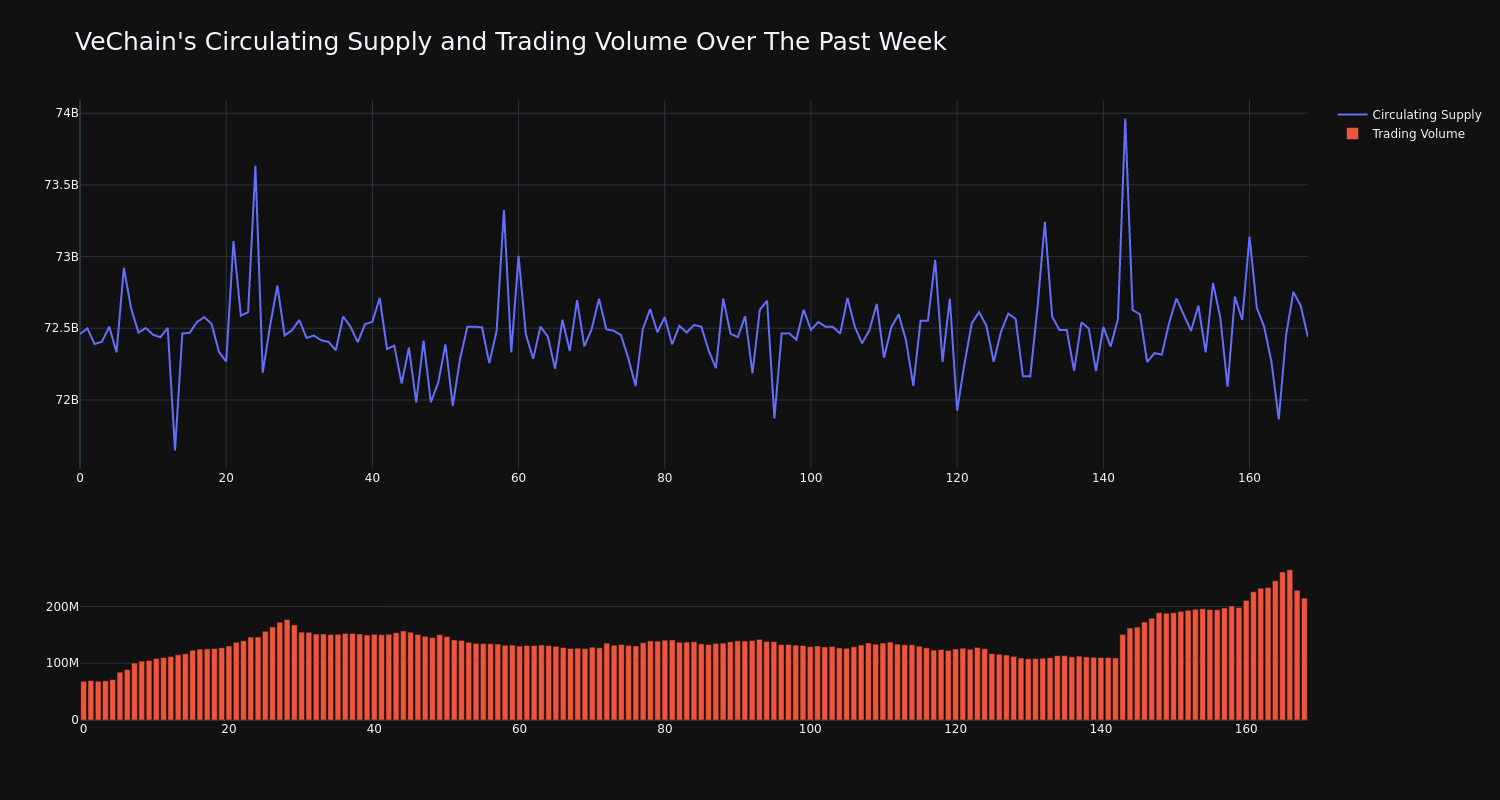Click the 200M volume axis label
1500x800 pixels.
pos(62,607)
